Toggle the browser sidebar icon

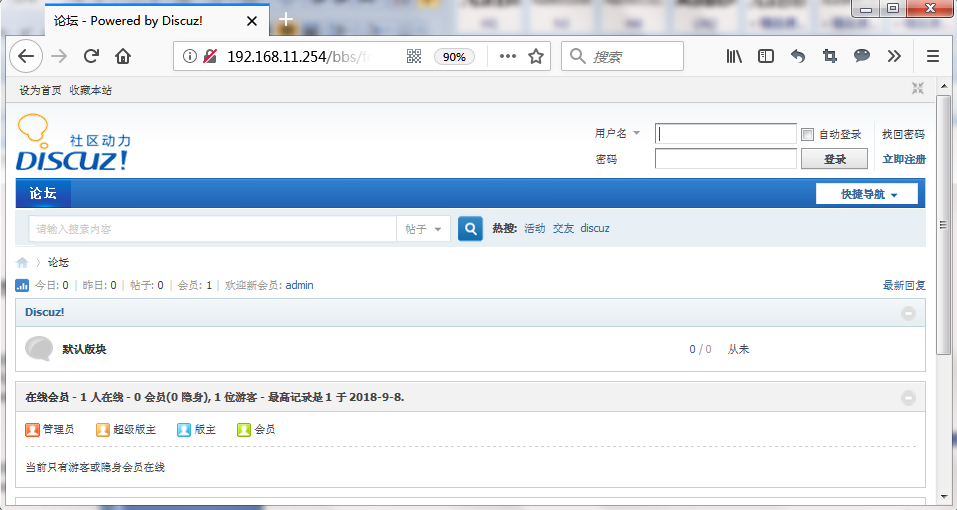pos(766,56)
